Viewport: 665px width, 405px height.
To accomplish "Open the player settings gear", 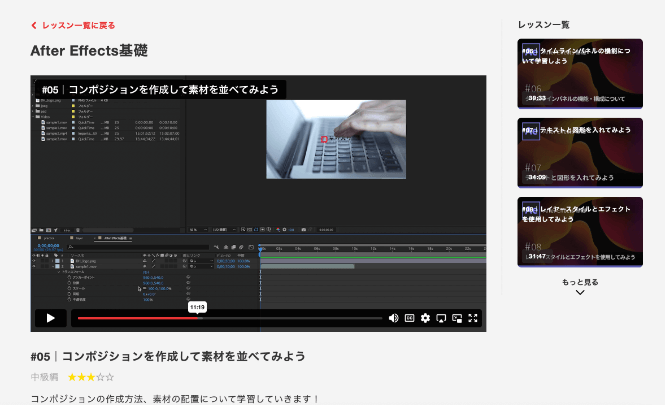I will pos(425,318).
